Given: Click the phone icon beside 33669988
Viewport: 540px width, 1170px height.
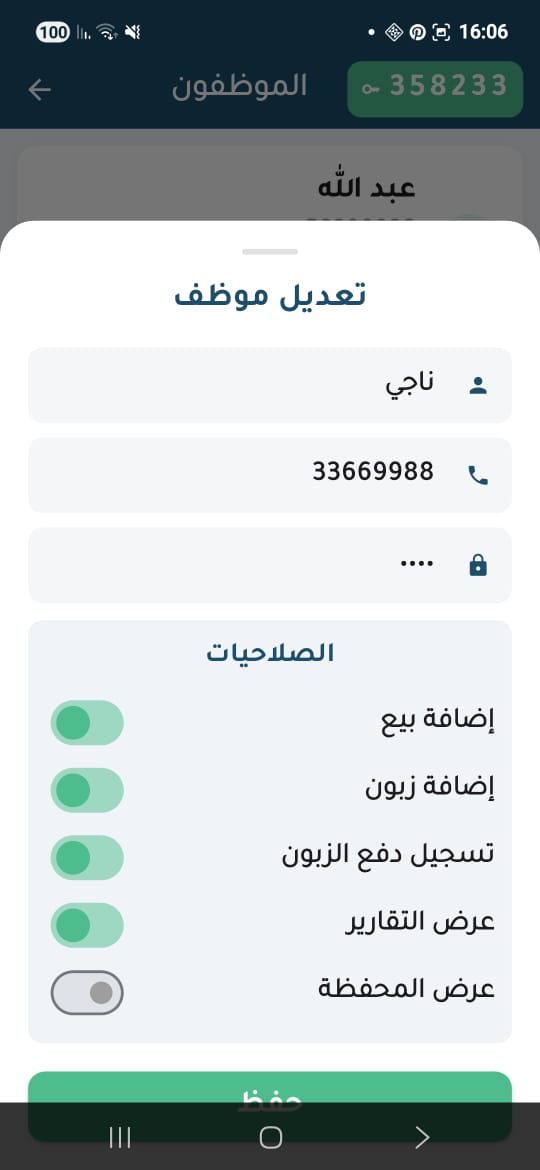Looking at the screenshot, I should [x=477, y=475].
